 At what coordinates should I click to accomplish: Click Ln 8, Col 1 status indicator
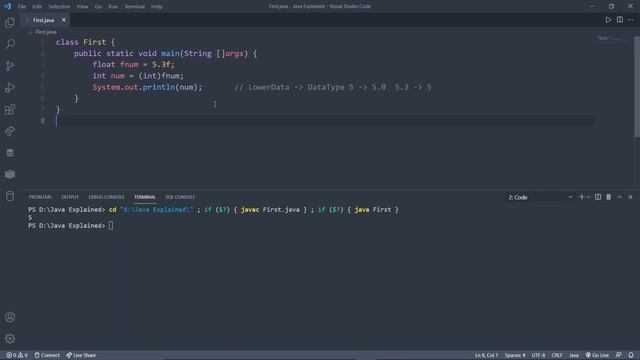point(486,355)
